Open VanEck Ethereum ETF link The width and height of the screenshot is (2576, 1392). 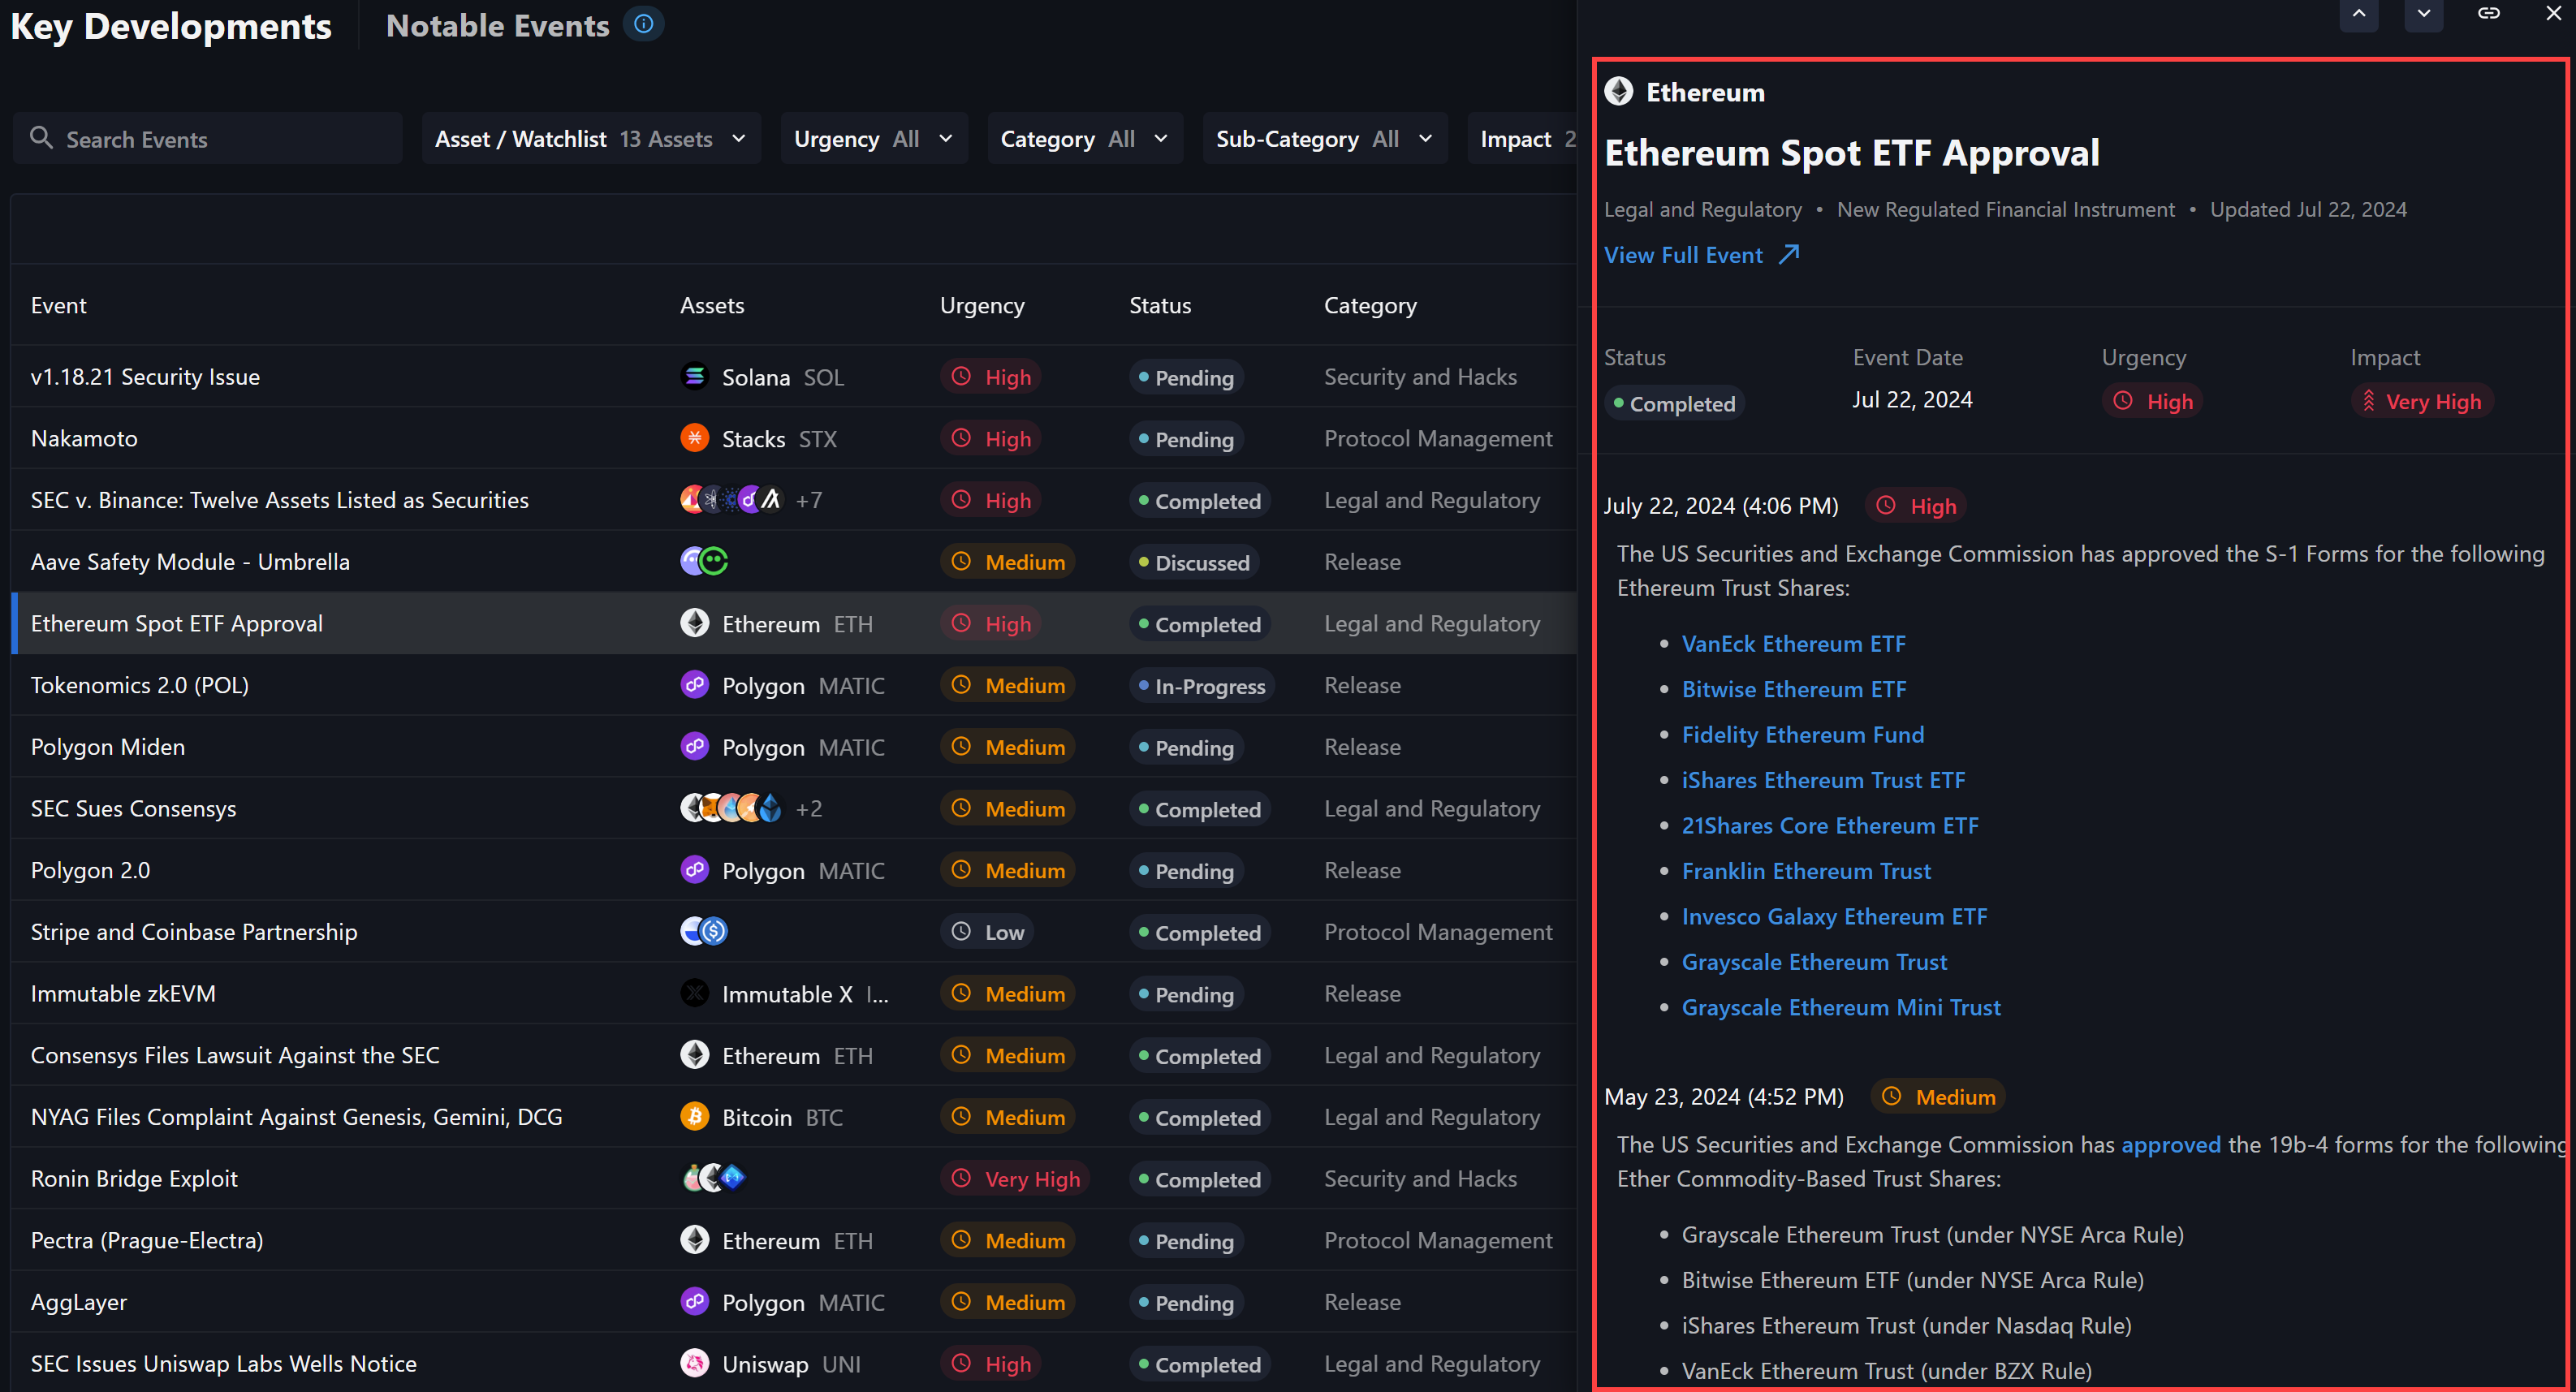click(x=1793, y=644)
